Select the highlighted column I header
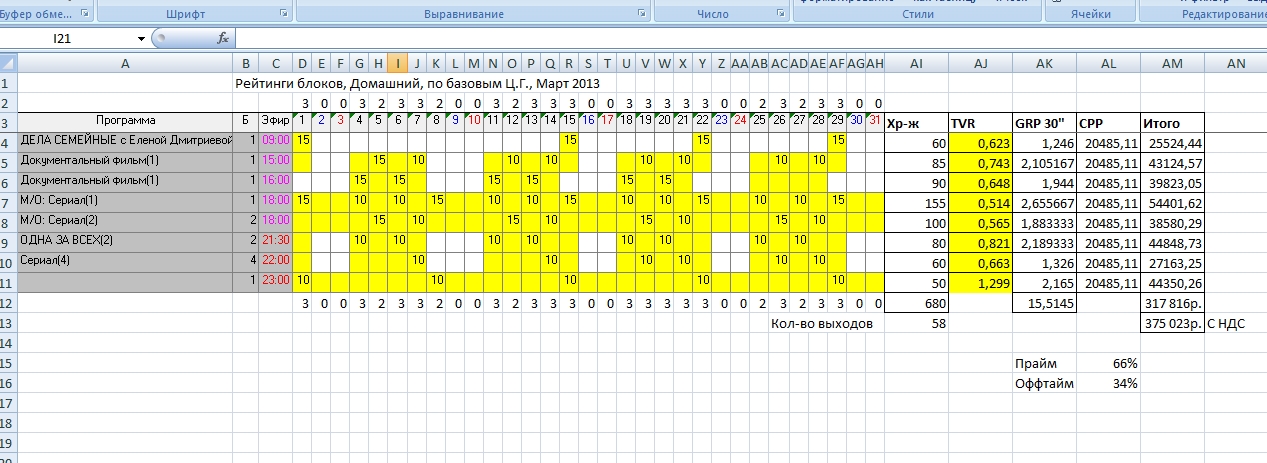Image resolution: width=1267 pixels, height=463 pixels. (x=398, y=64)
